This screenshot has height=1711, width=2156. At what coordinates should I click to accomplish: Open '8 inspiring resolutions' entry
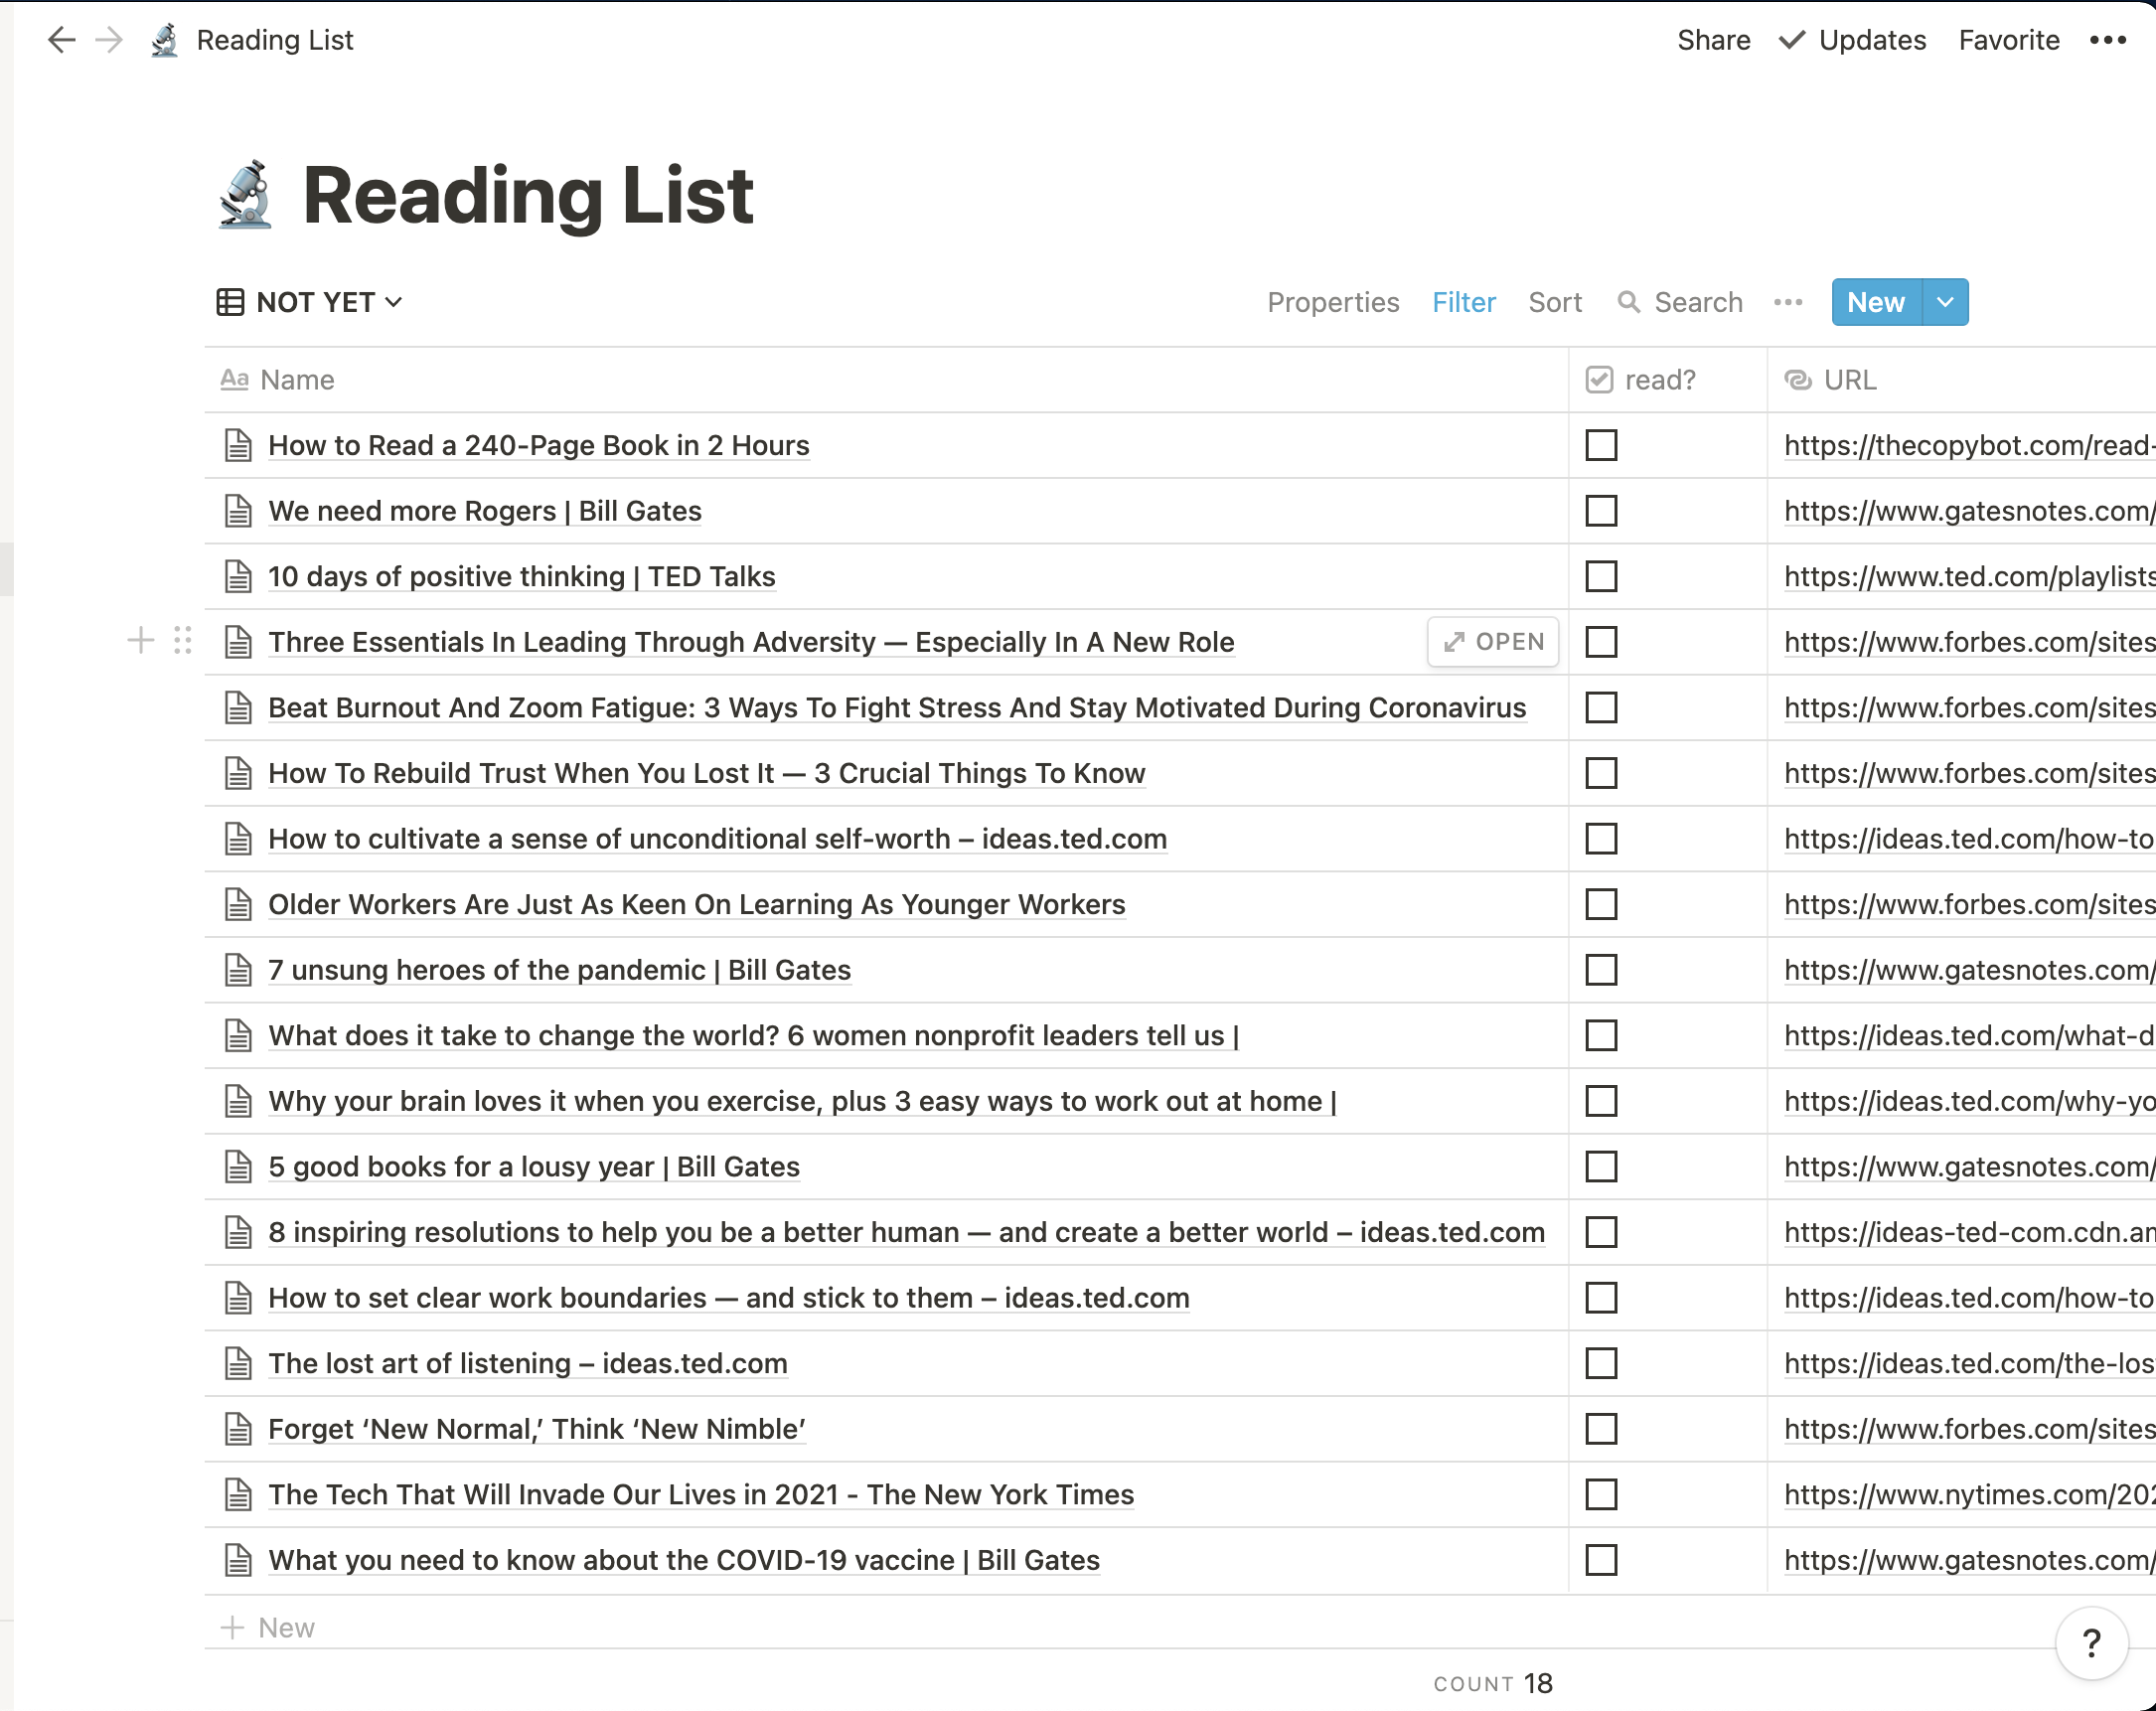click(906, 1232)
